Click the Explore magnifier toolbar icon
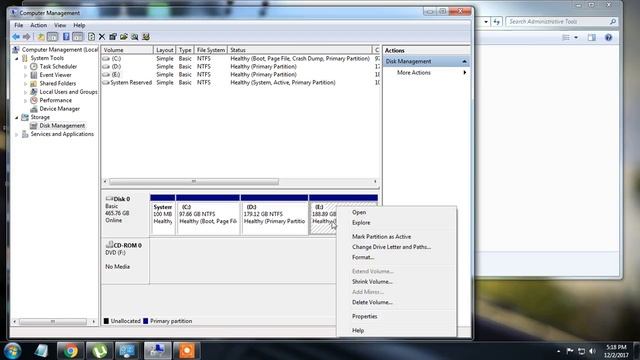This screenshot has width=640, height=360. point(135,37)
